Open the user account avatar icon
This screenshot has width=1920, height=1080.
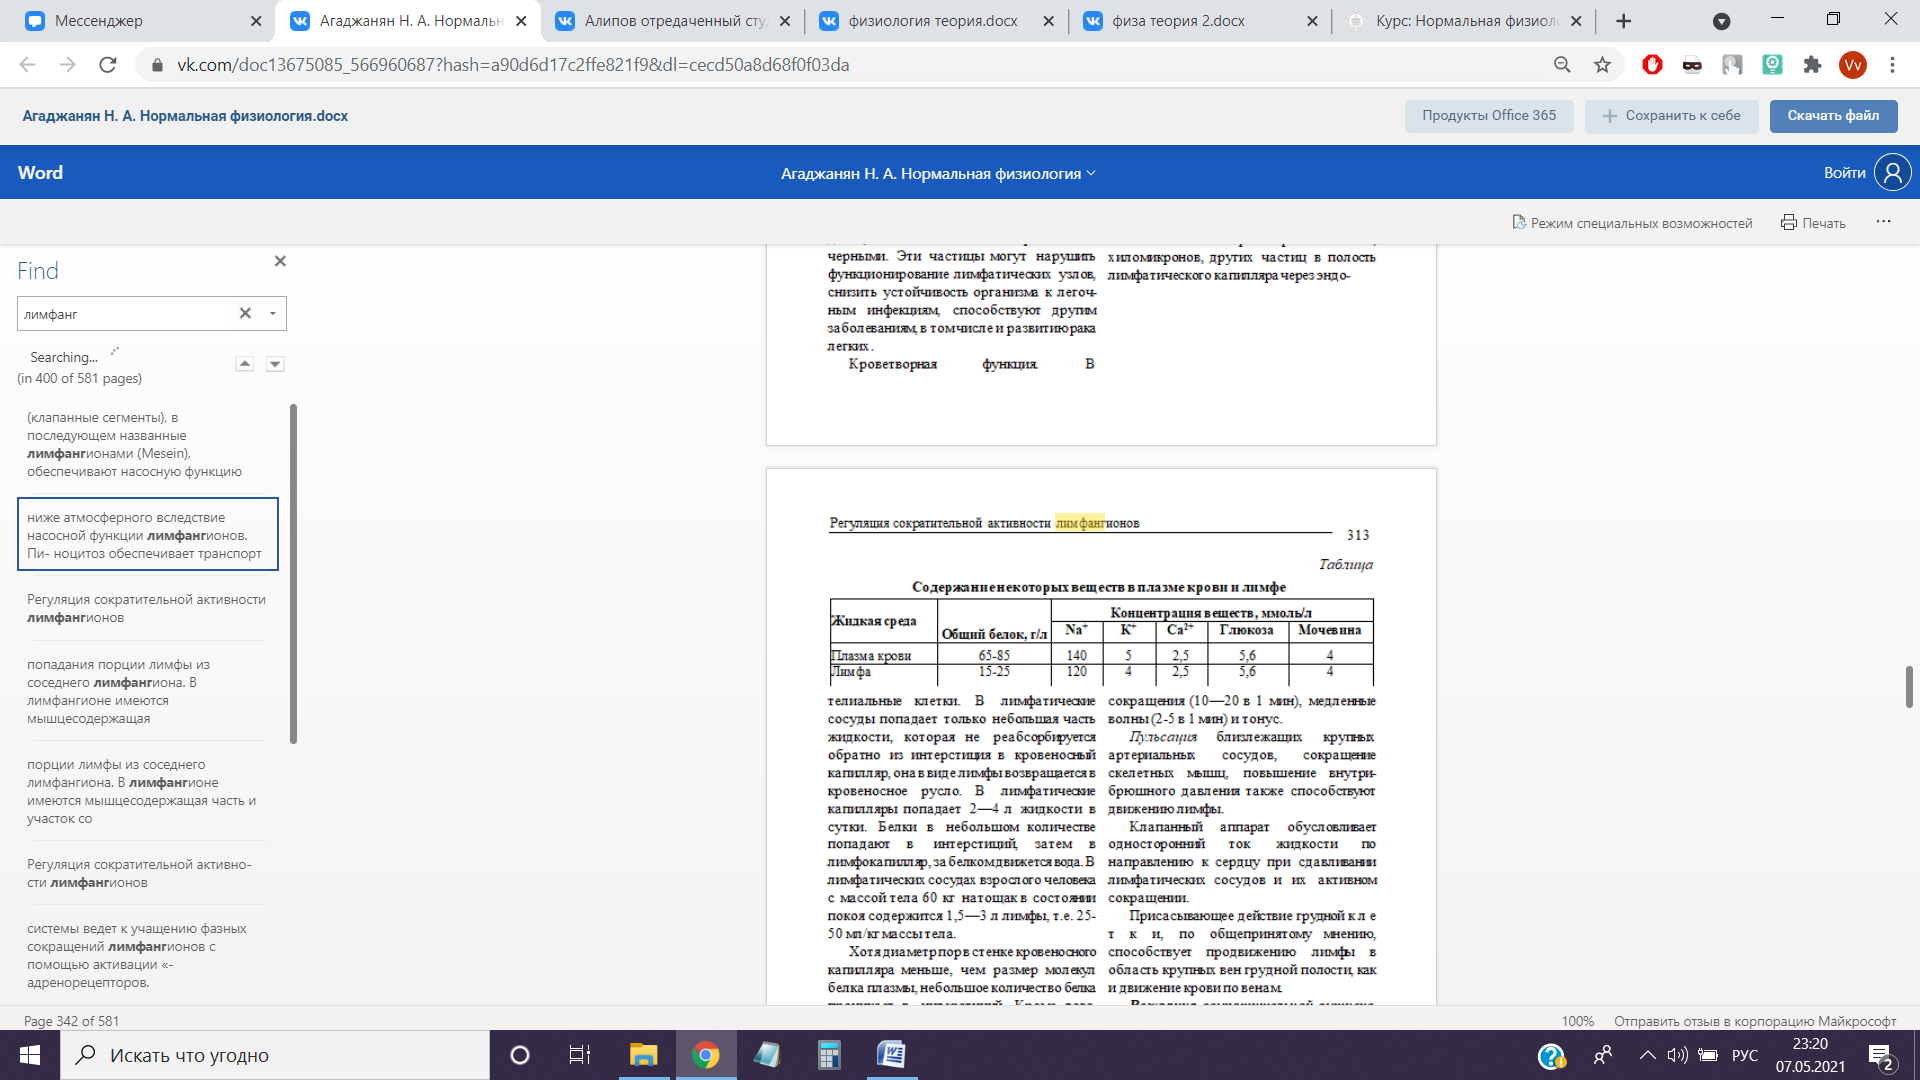click(x=1892, y=172)
